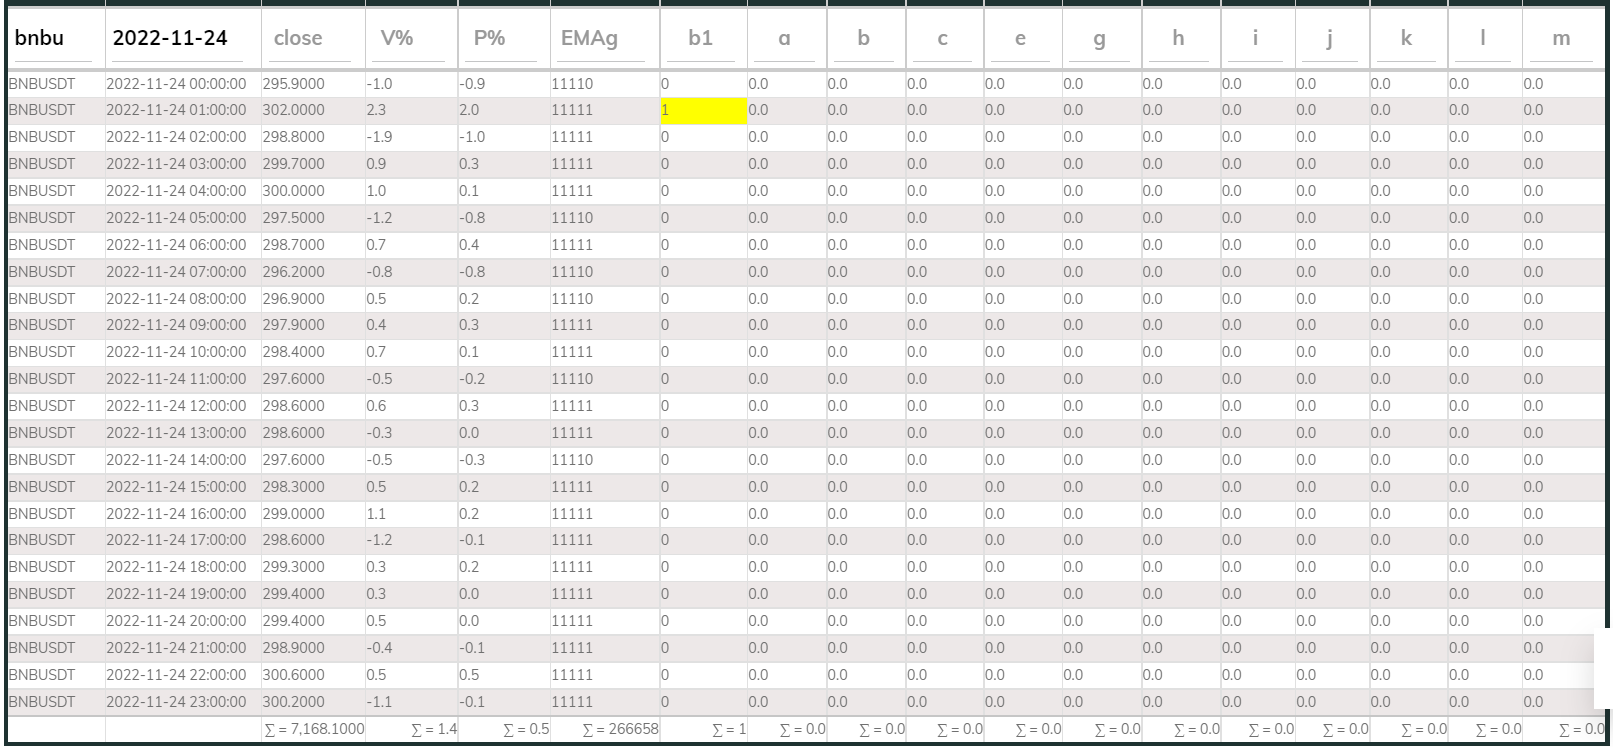The width and height of the screenshot is (1613, 747).
Task: Select the 'm' column header filter
Action: point(1560,39)
